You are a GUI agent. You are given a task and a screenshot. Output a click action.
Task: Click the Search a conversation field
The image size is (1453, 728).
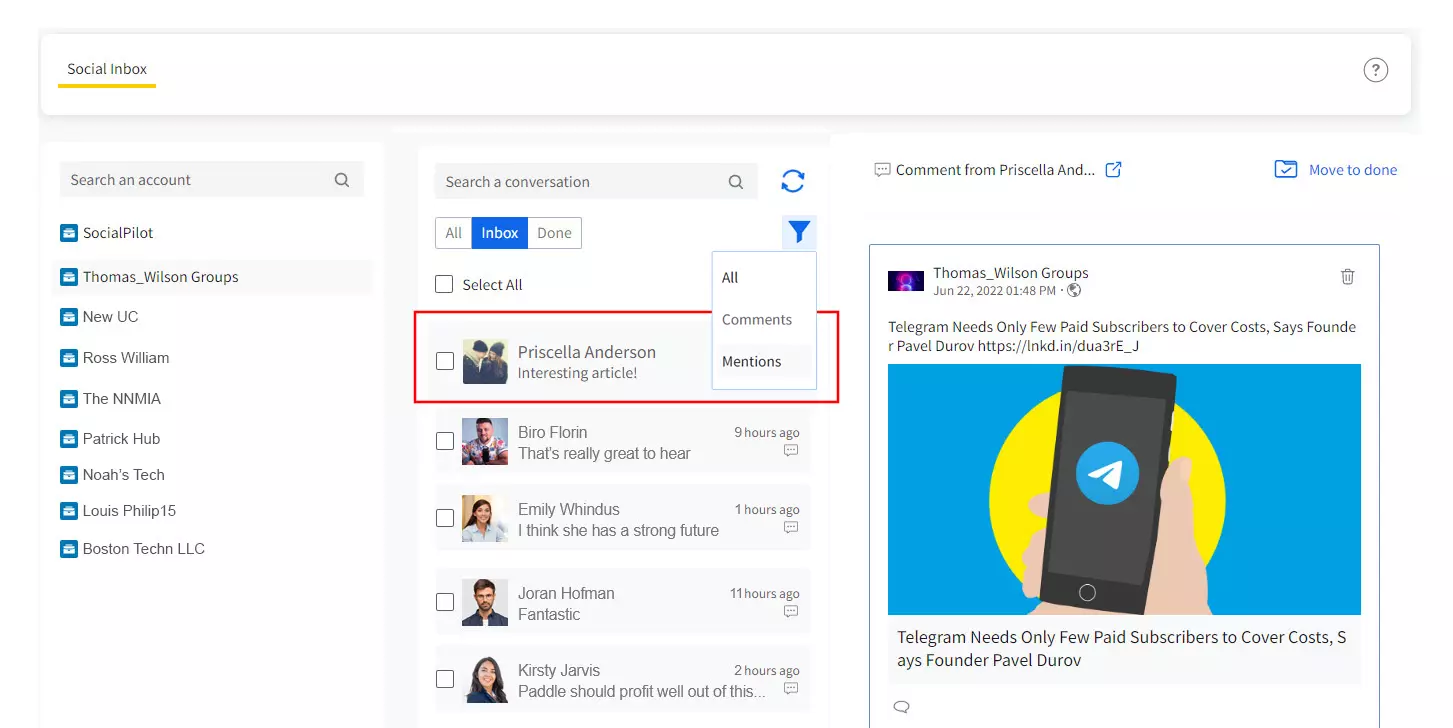pyautogui.click(x=580, y=181)
